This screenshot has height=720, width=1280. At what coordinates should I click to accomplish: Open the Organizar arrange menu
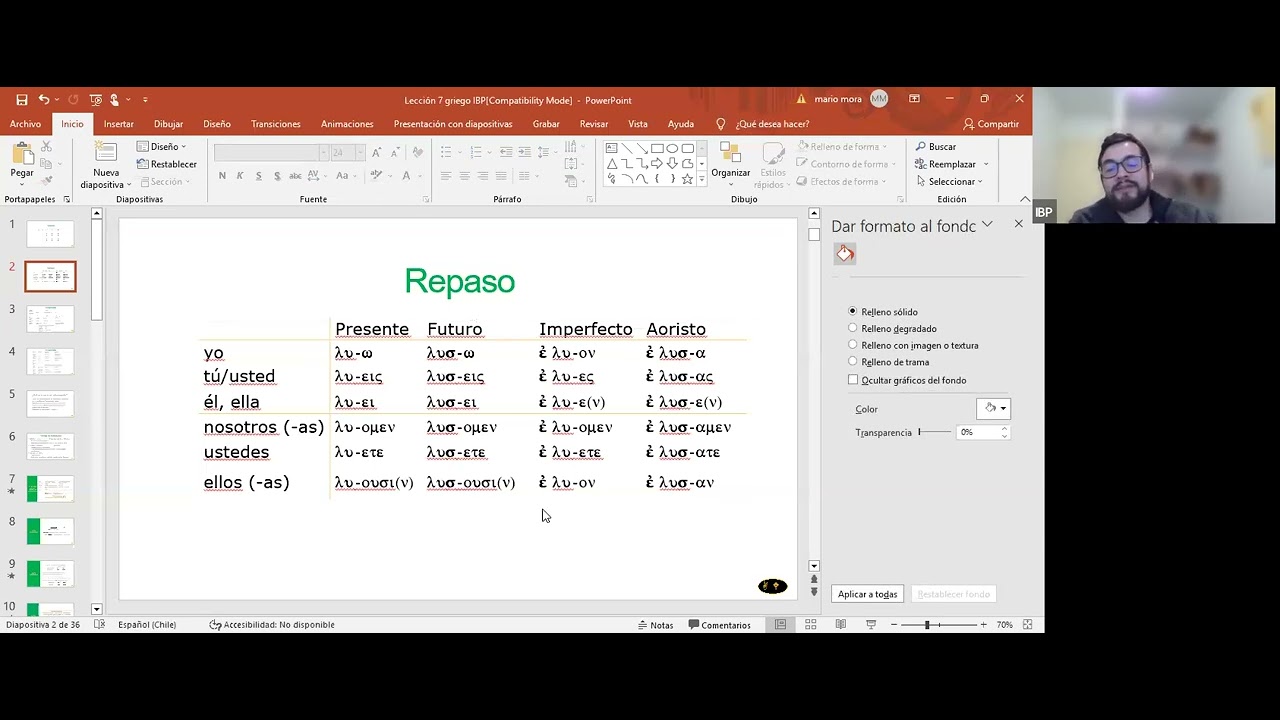pyautogui.click(x=731, y=164)
